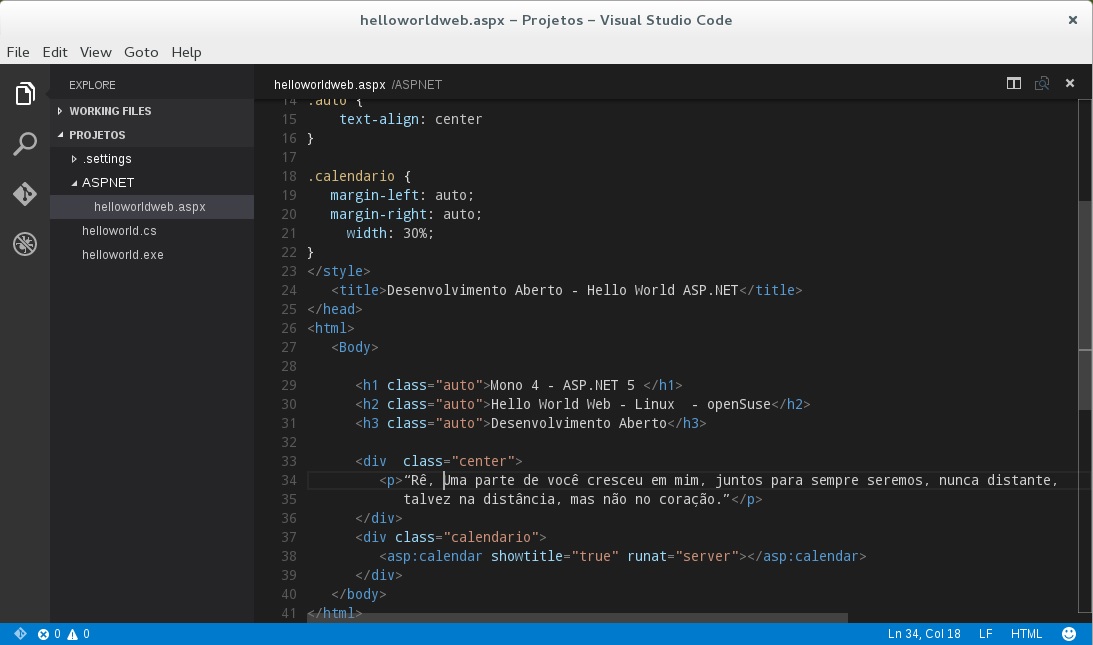Viewport: 1093px width, 645px height.
Task: Click the git icon in the status bar
Action: 20,634
